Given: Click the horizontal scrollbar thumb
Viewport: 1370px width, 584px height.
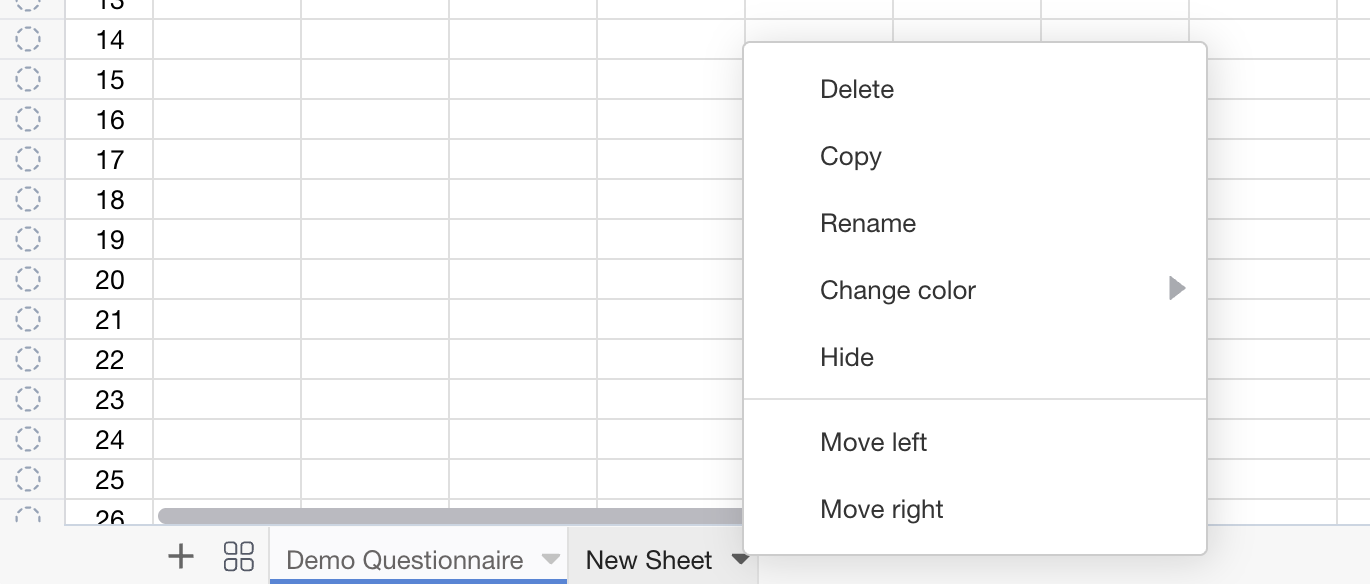Looking at the screenshot, I should 448,513.
